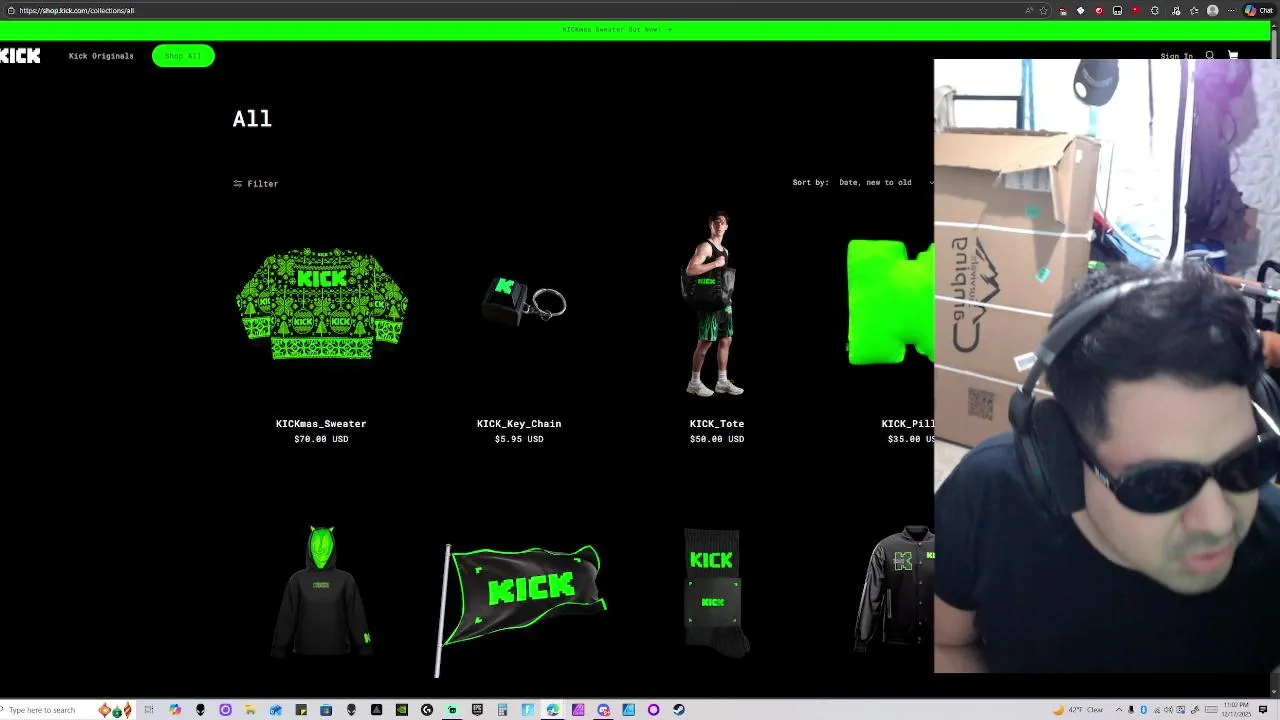Viewport: 1280px width, 720px height.
Task: Click the Bluetooth tray icon
Action: pos(1144,710)
